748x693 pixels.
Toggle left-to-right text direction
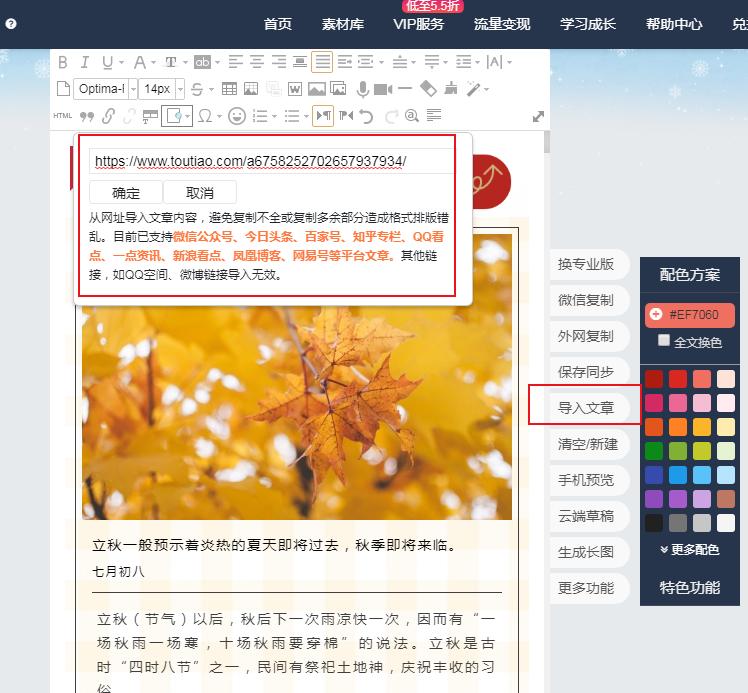(x=323, y=116)
